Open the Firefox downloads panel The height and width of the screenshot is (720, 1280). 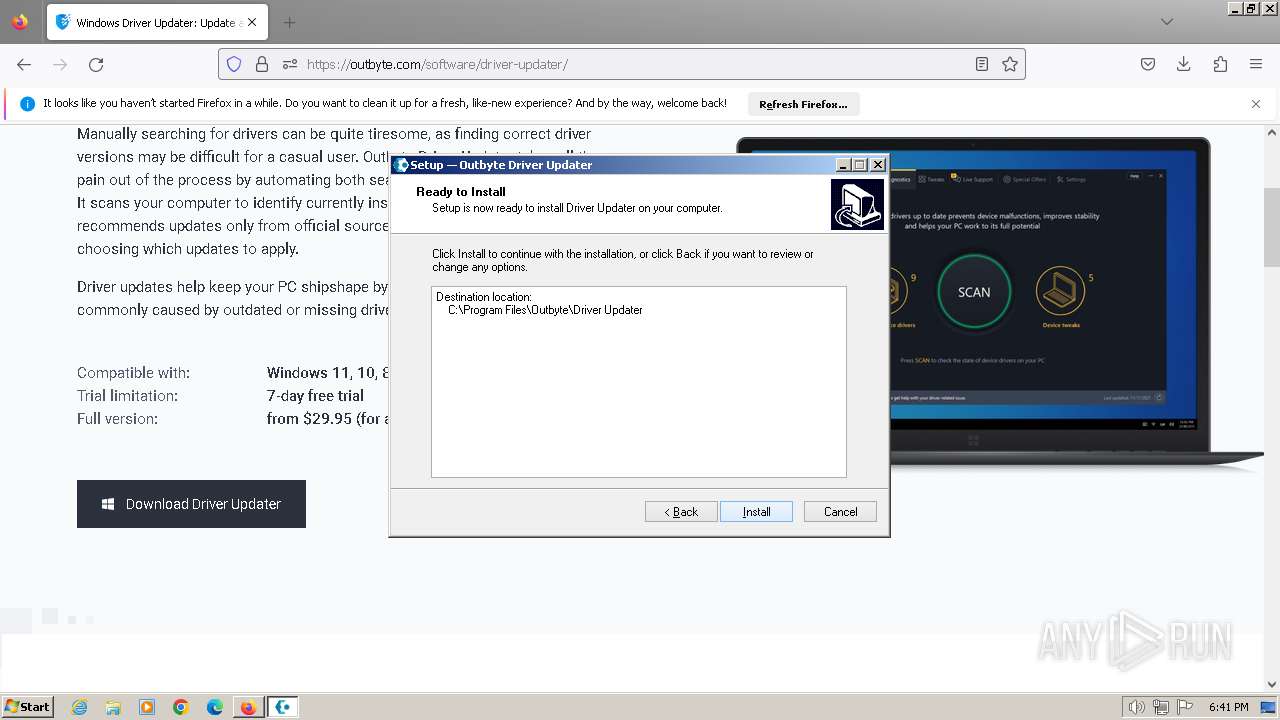[1184, 64]
